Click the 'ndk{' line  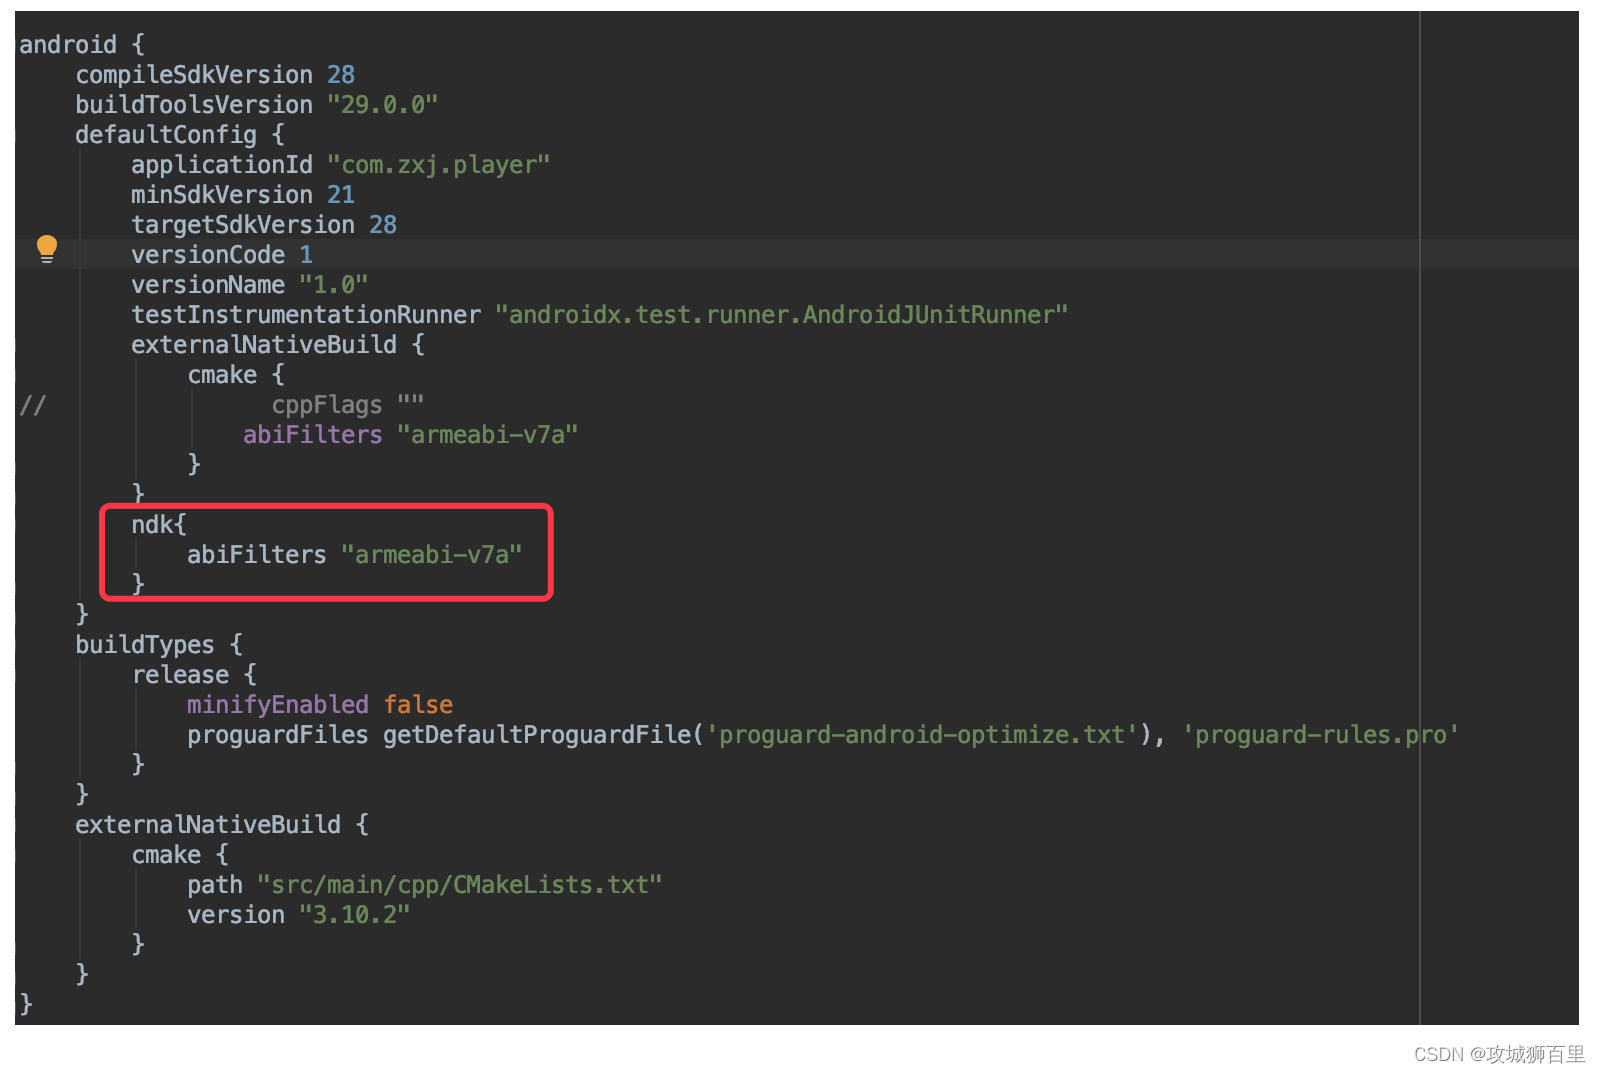tap(159, 525)
